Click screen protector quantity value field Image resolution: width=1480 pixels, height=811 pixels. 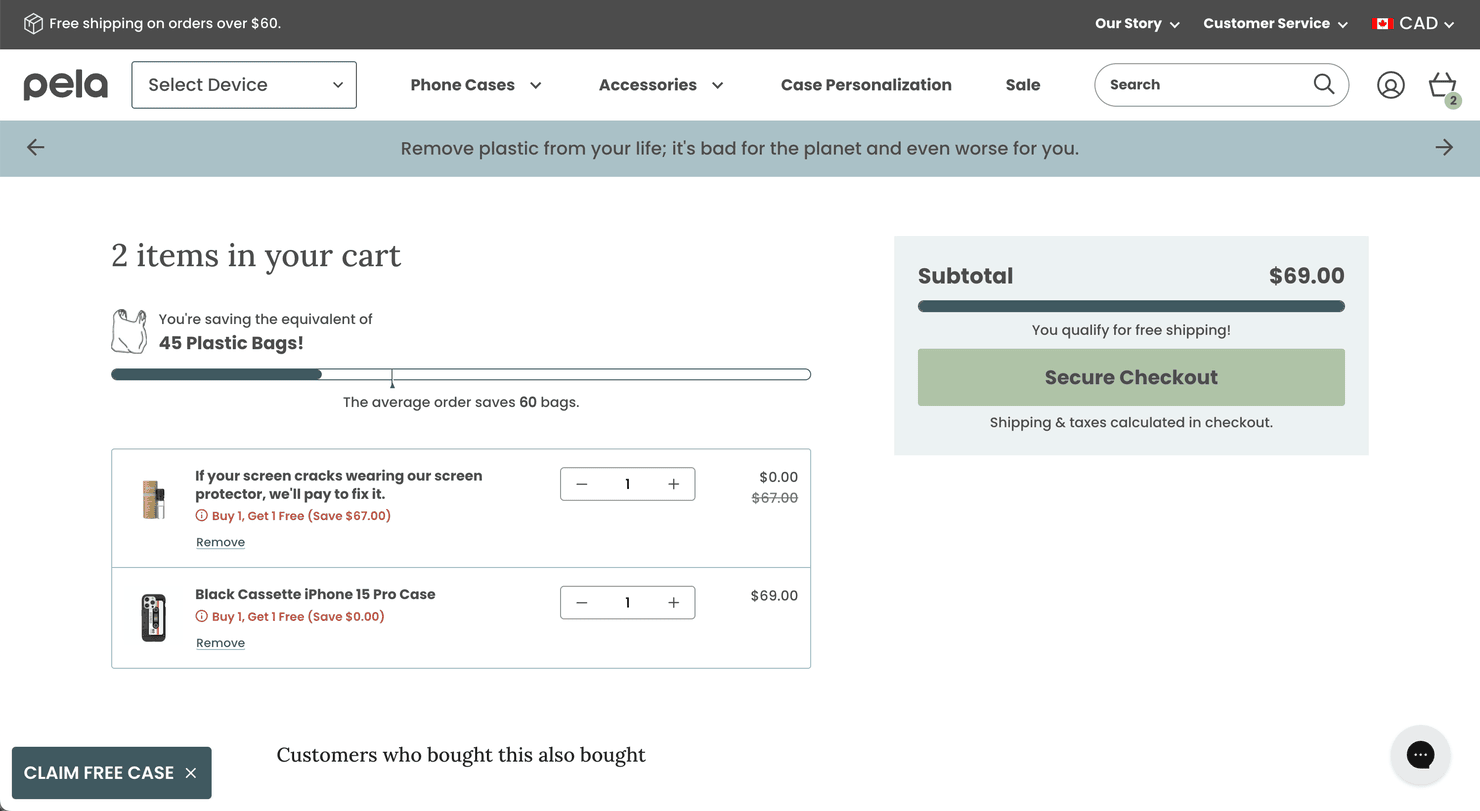tap(628, 484)
